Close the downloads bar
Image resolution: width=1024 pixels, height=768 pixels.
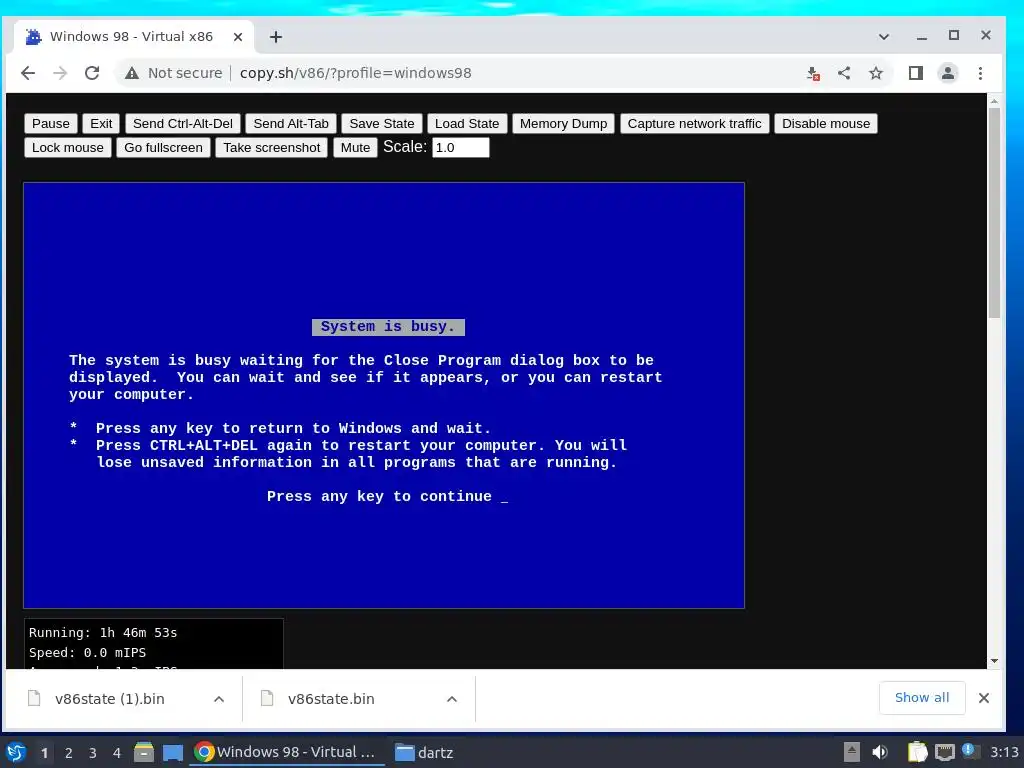pyautogui.click(x=984, y=698)
